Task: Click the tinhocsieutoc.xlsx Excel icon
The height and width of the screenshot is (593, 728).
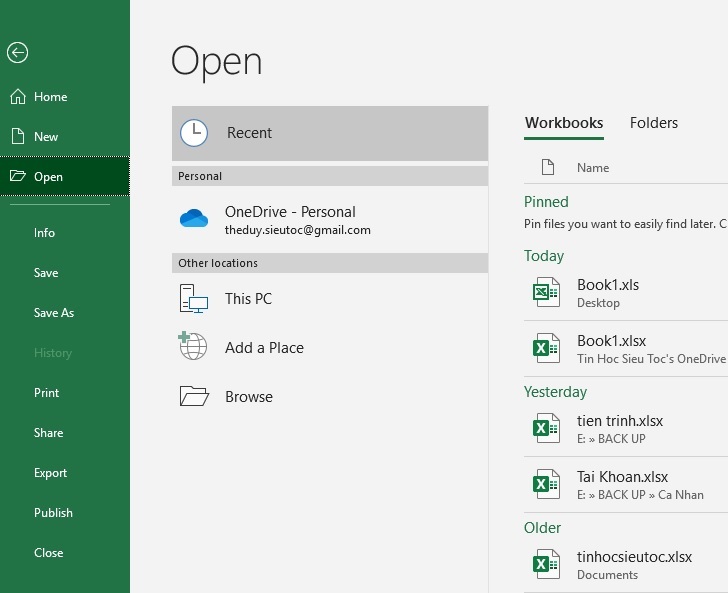Action: click(546, 564)
